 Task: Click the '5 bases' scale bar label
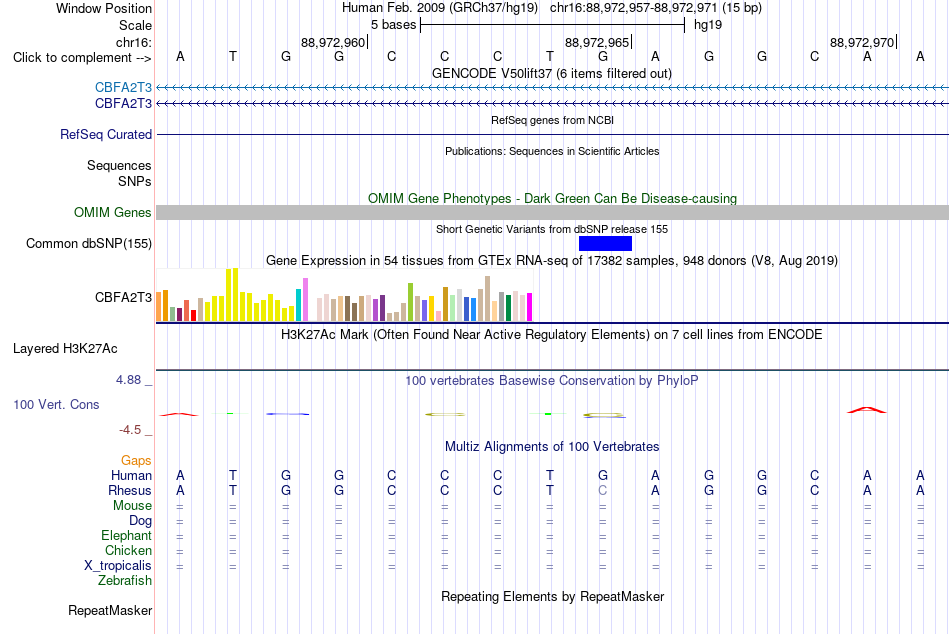(393, 25)
